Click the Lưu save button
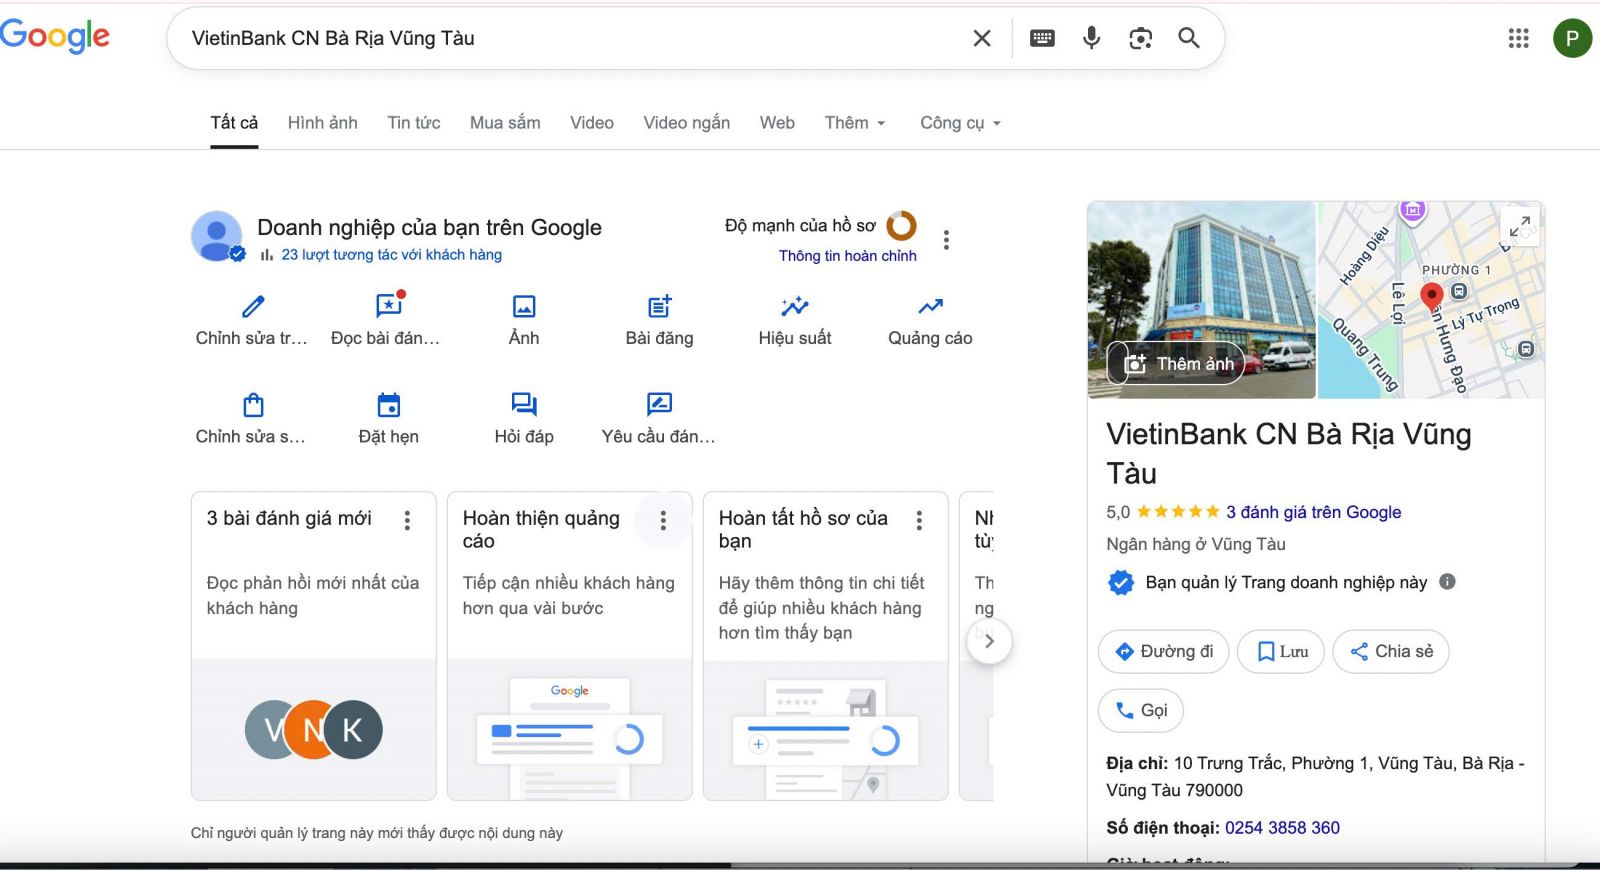 (x=1281, y=652)
